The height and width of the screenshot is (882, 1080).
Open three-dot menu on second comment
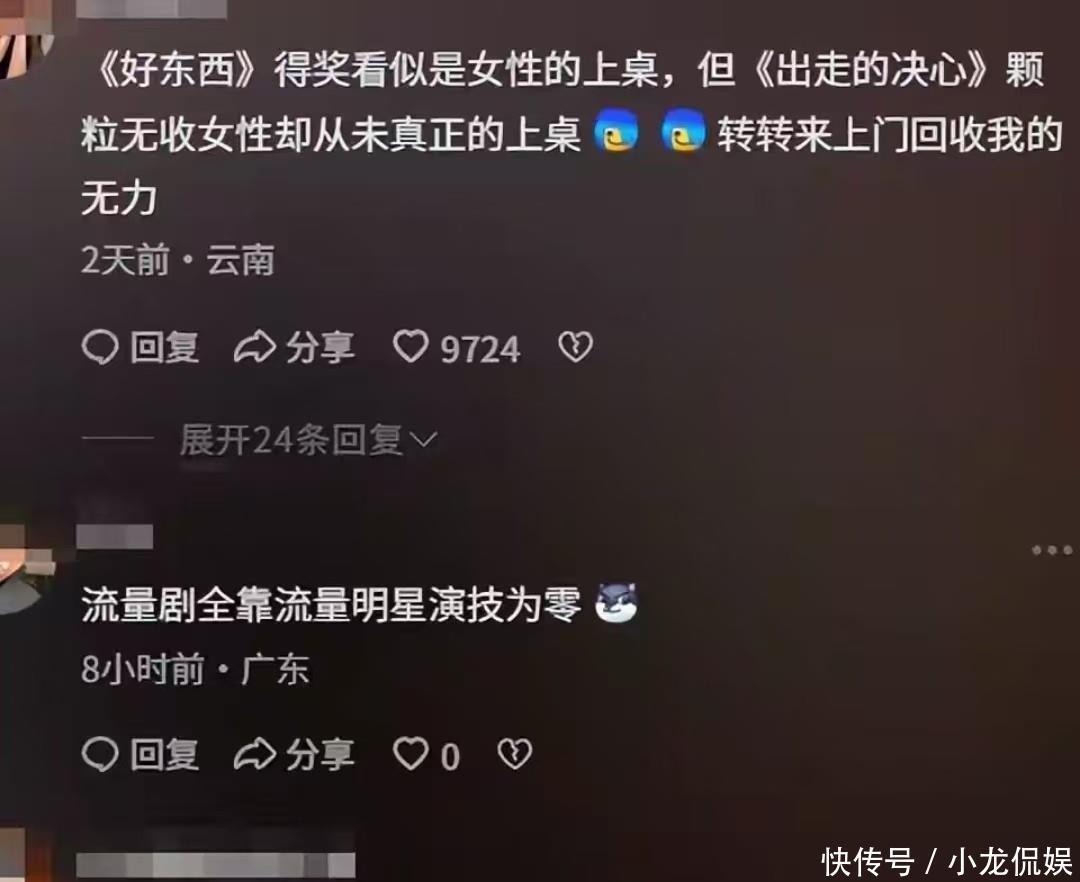coord(1052,549)
